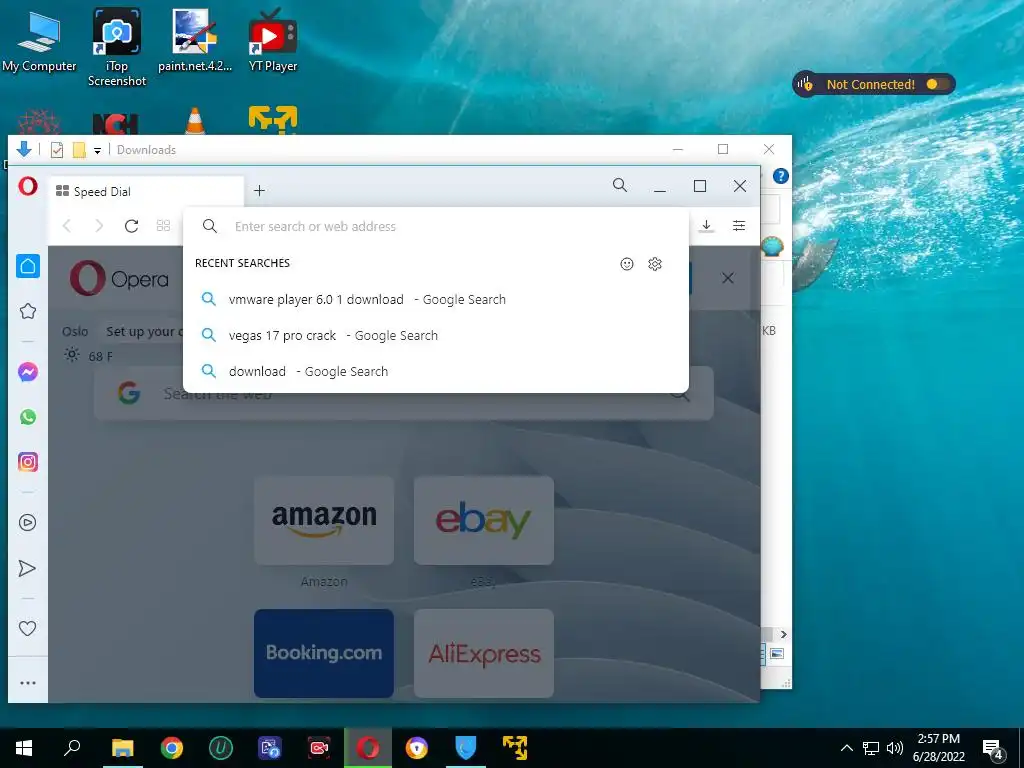Open the Player icon in sidebar
This screenshot has width=1024, height=768.
[x=27, y=522]
